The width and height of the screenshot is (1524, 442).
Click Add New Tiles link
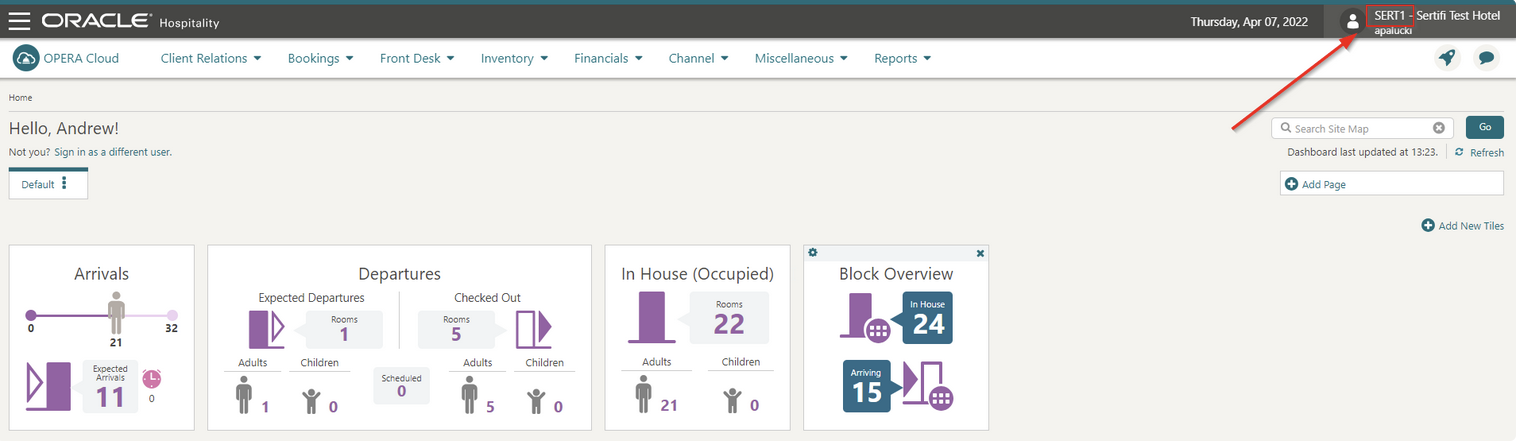pyautogui.click(x=1470, y=226)
